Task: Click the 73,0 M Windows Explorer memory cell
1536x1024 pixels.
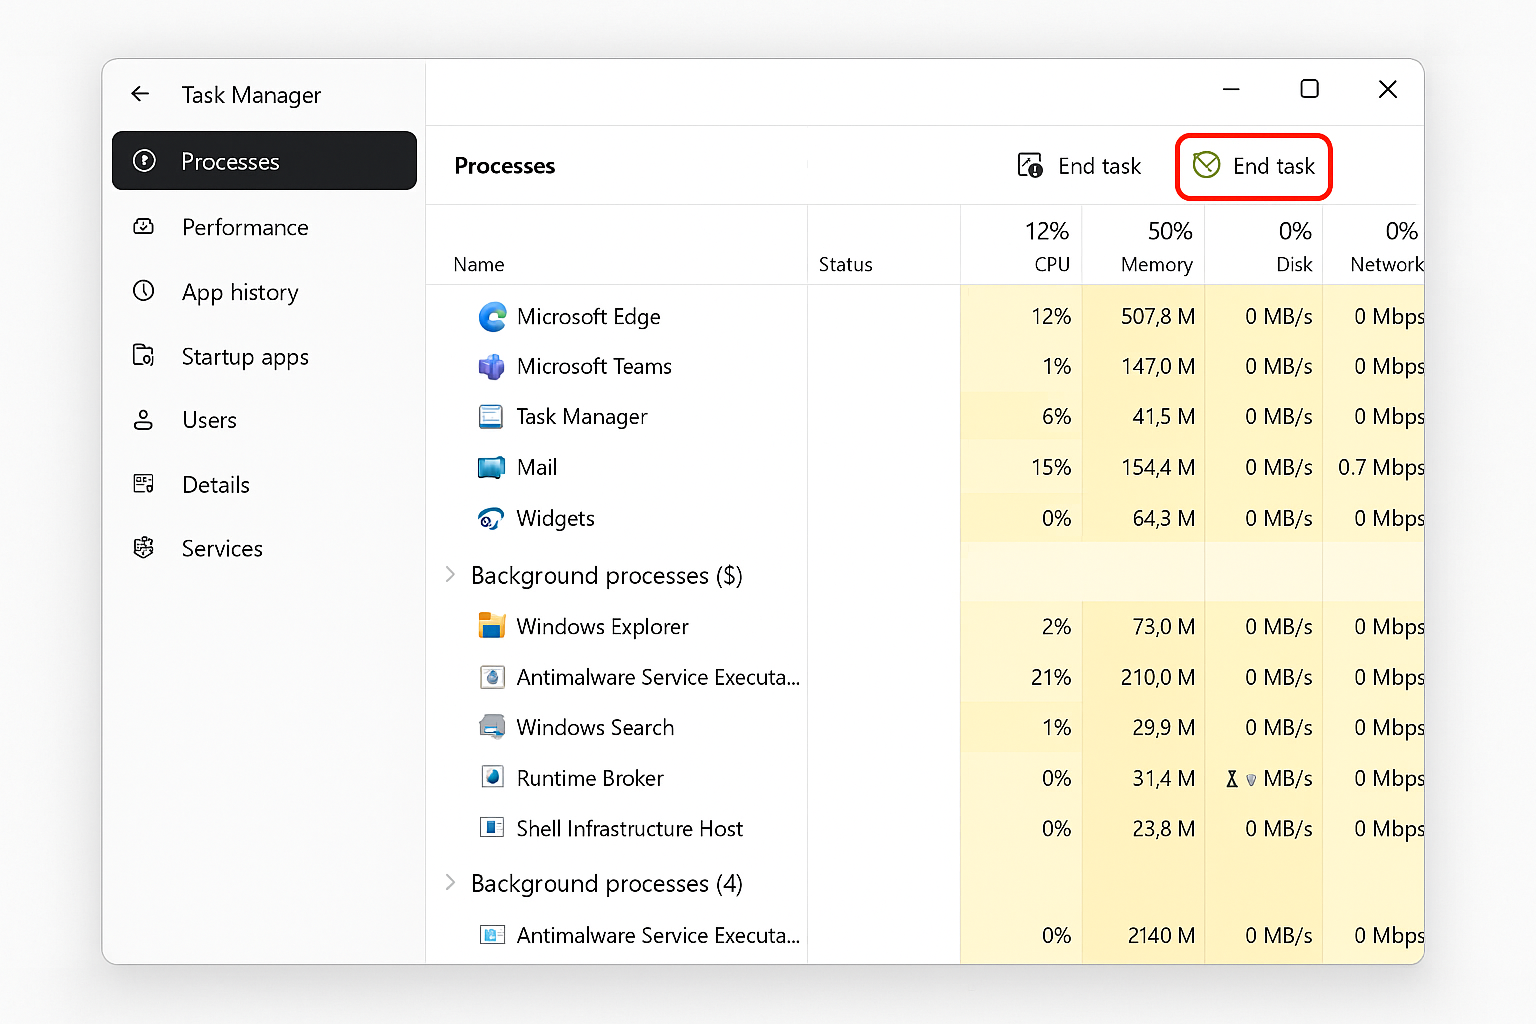Action: pyautogui.click(x=1164, y=627)
